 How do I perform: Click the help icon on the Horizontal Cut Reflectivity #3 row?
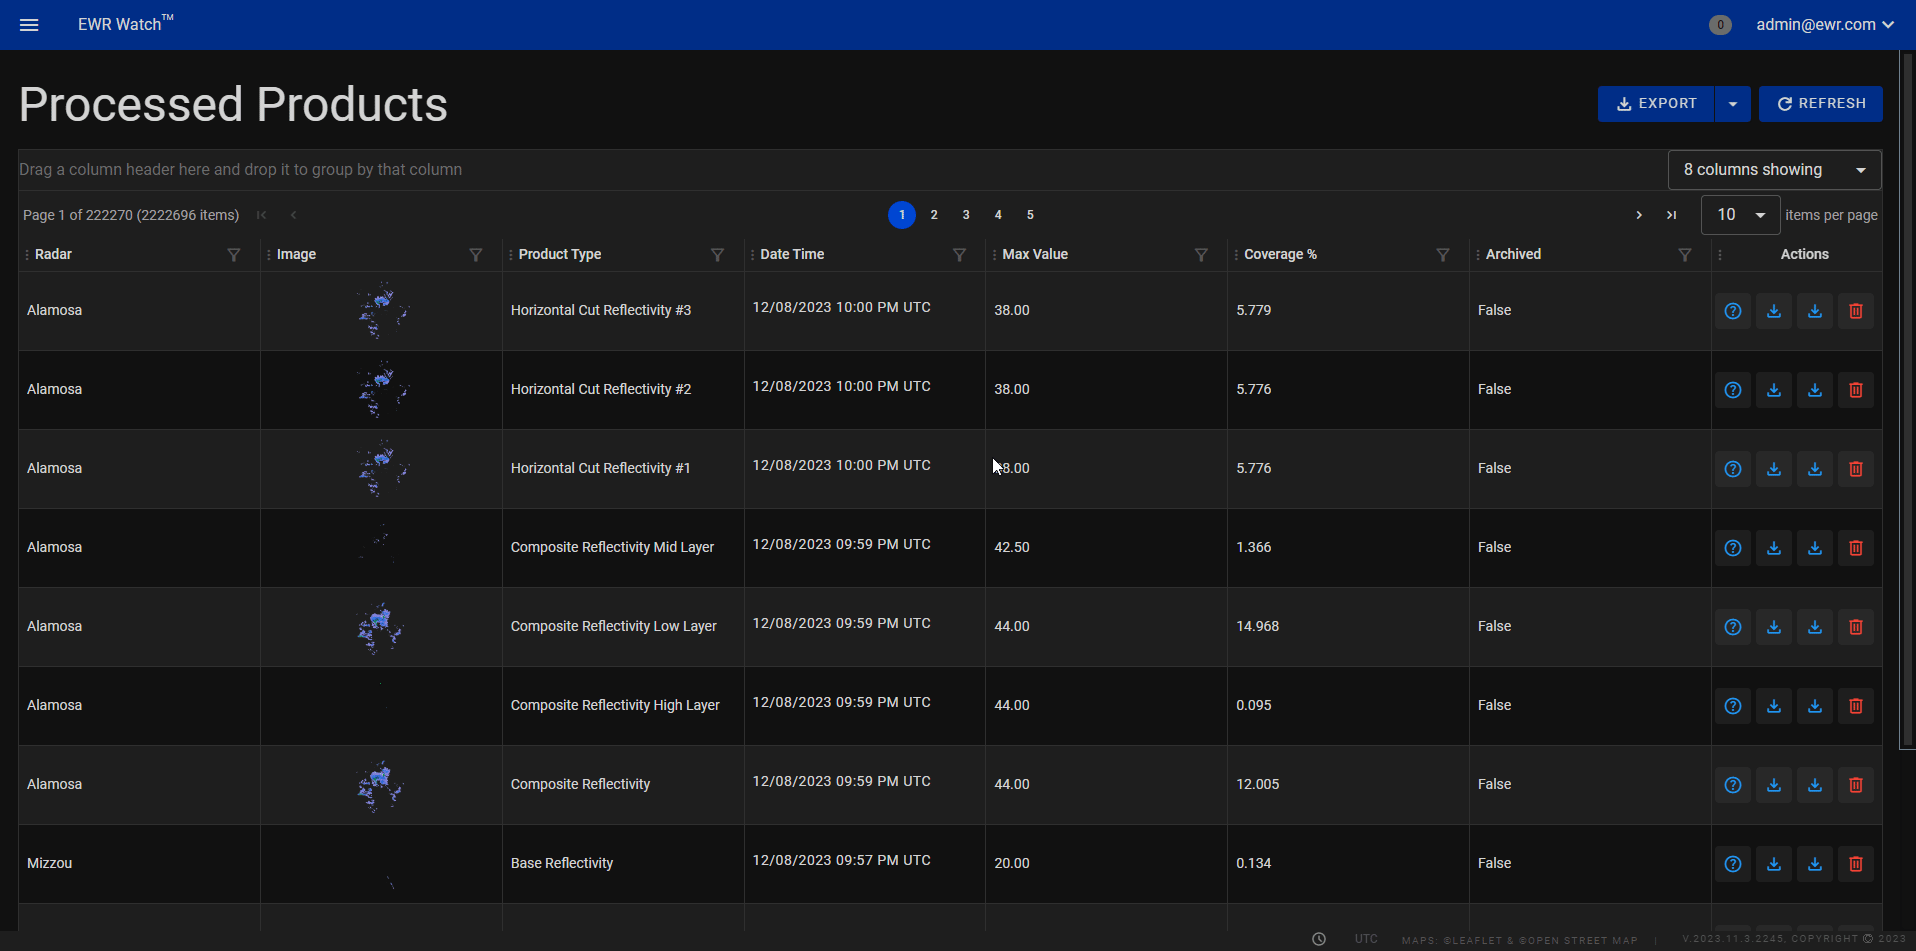click(1733, 310)
